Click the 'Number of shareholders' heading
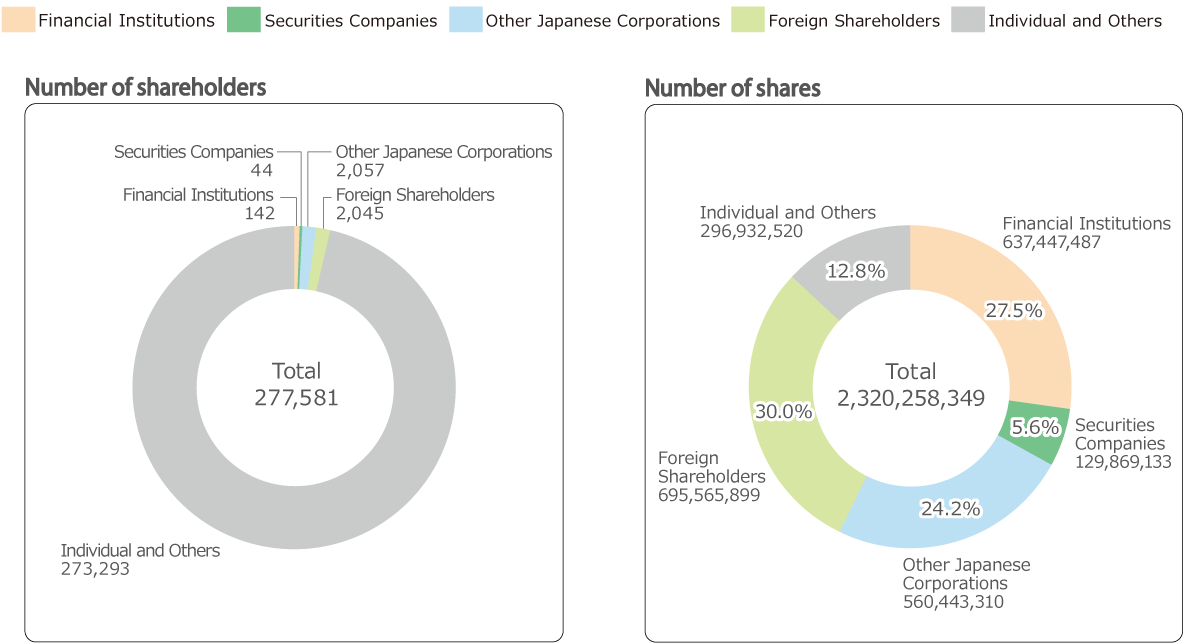This screenshot has width=1200, height=644. (145, 87)
